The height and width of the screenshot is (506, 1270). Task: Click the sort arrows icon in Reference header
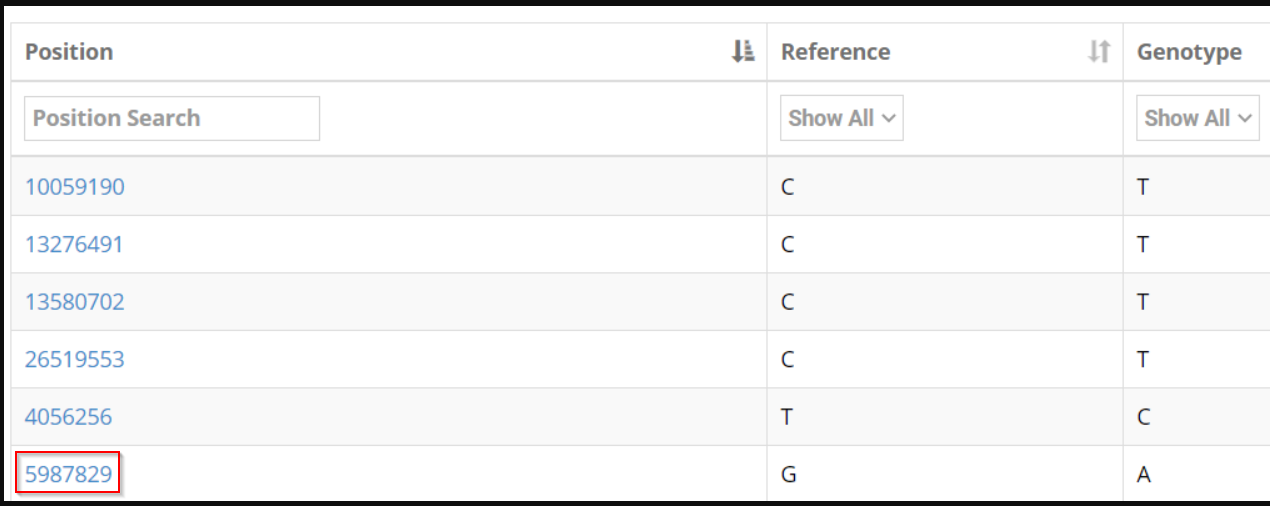pyautogui.click(x=1098, y=52)
